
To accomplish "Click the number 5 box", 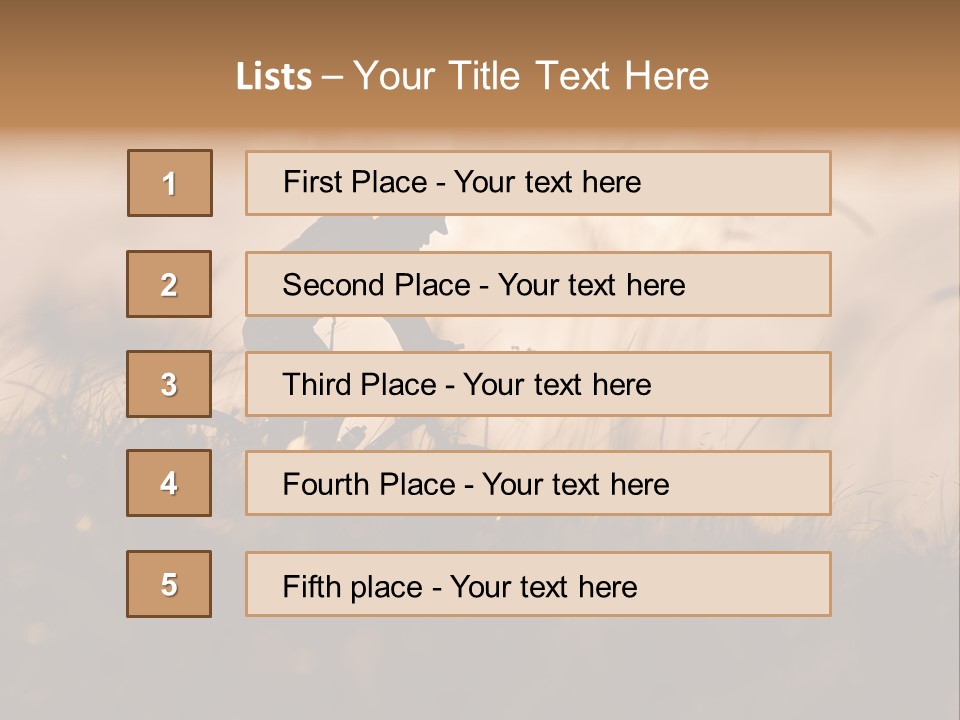I will click(x=170, y=584).
